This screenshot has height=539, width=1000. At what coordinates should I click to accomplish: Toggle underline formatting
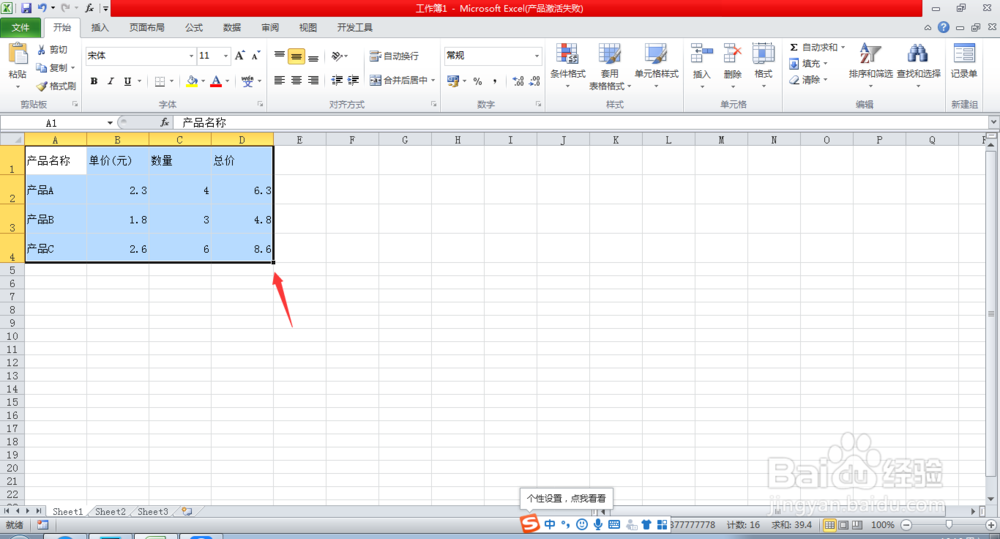click(128, 81)
